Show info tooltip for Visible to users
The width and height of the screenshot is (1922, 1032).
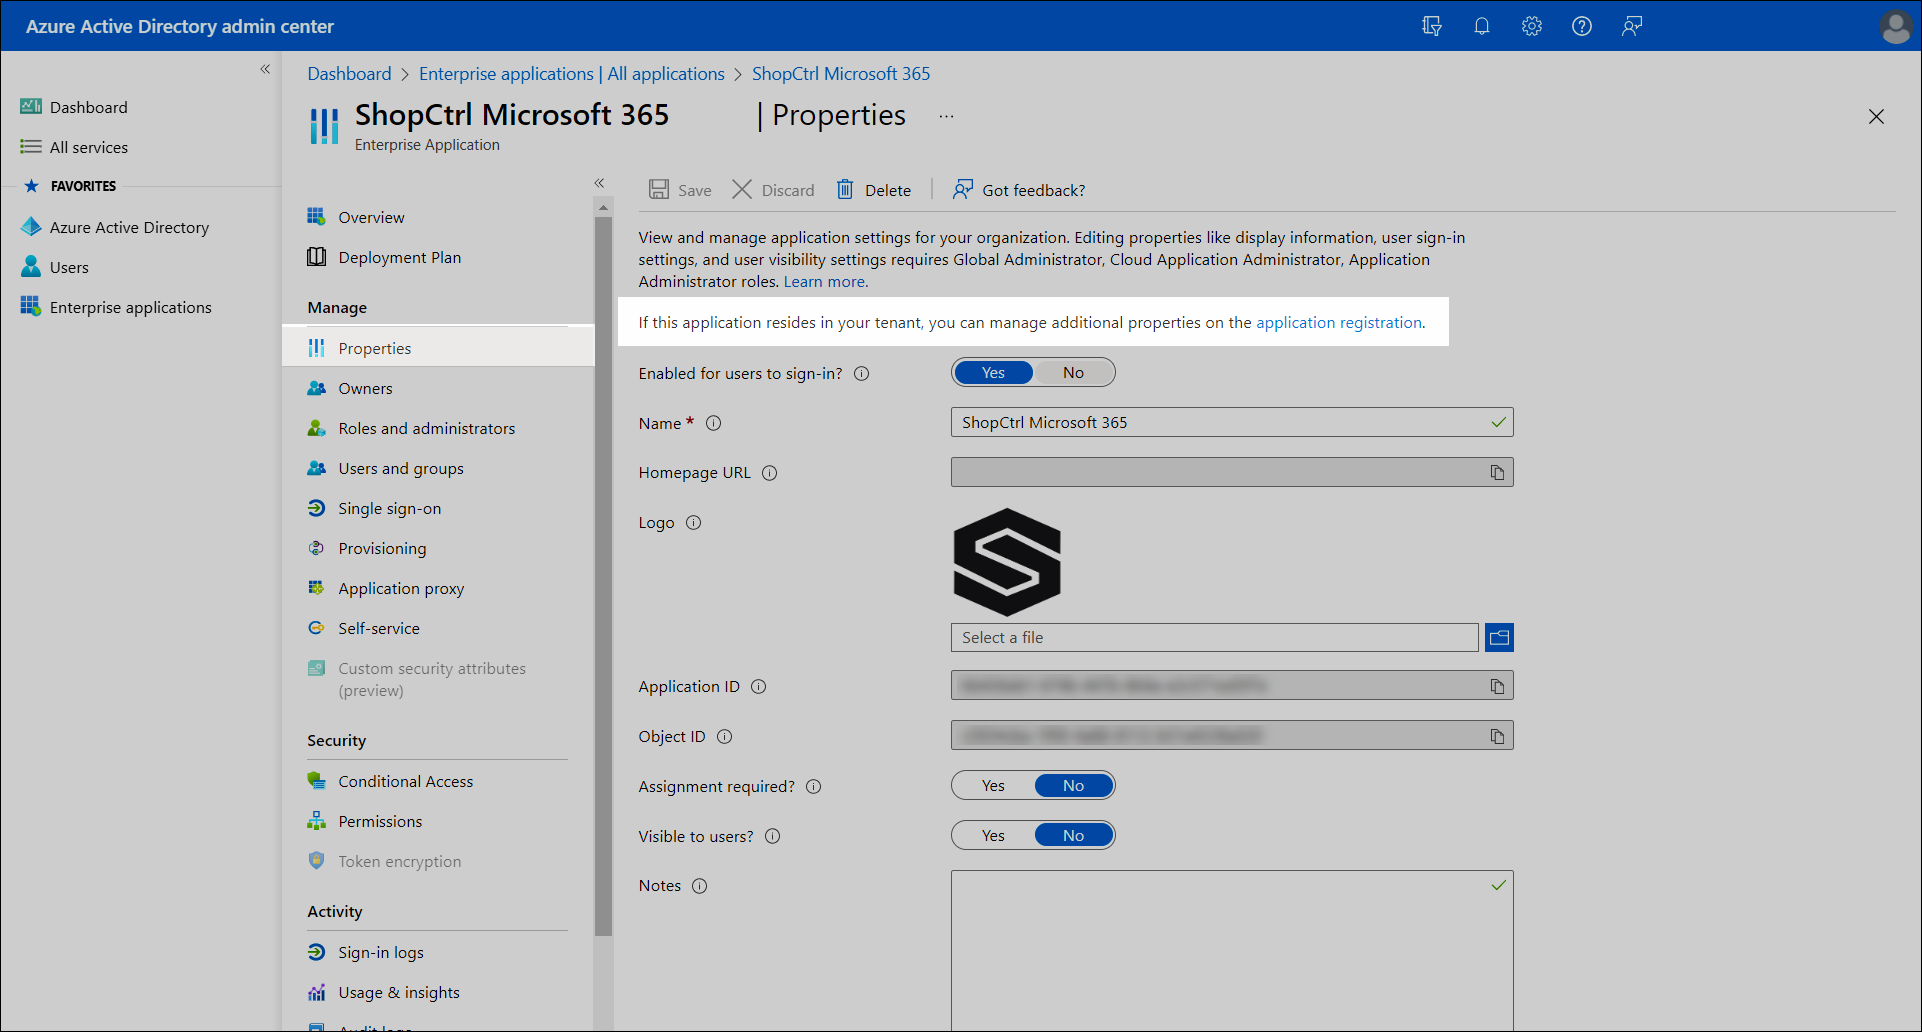772,837
